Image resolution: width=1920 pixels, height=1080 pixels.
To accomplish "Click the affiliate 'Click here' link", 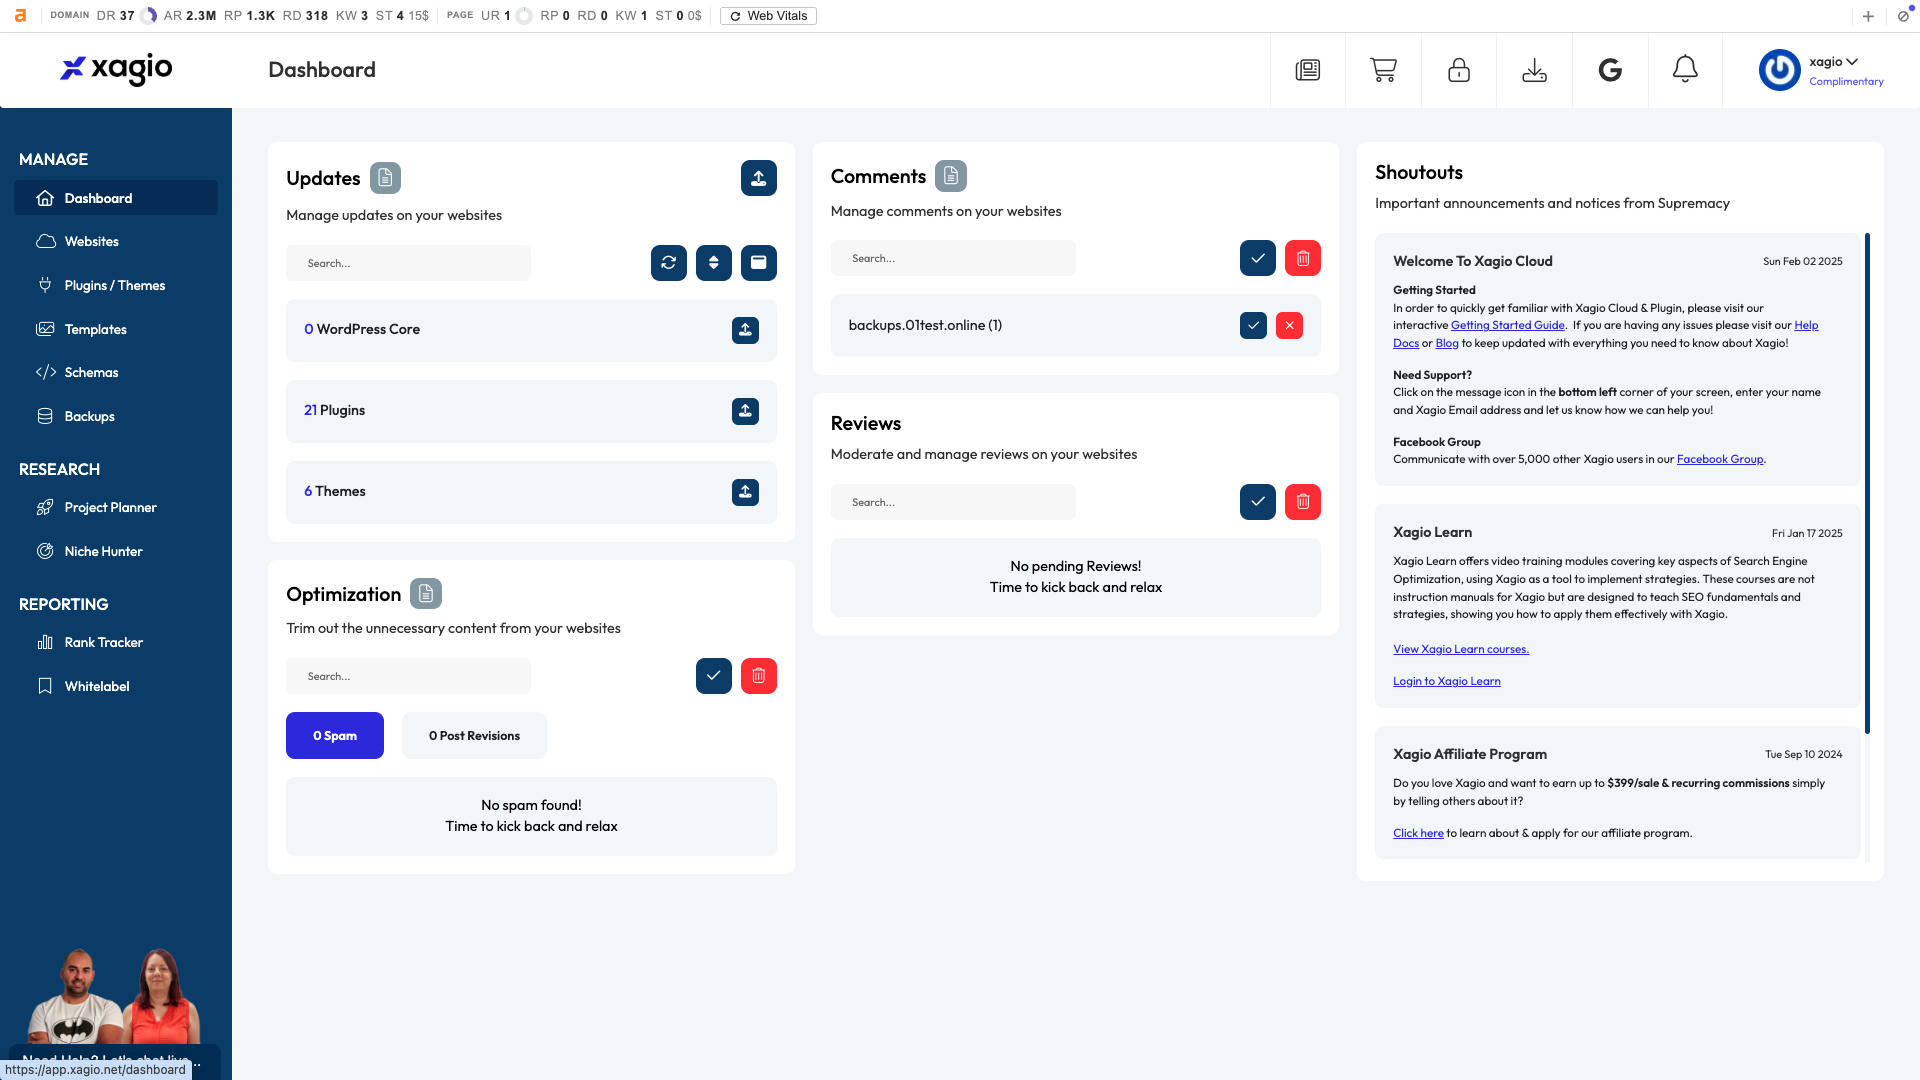I will click(x=1418, y=833).
